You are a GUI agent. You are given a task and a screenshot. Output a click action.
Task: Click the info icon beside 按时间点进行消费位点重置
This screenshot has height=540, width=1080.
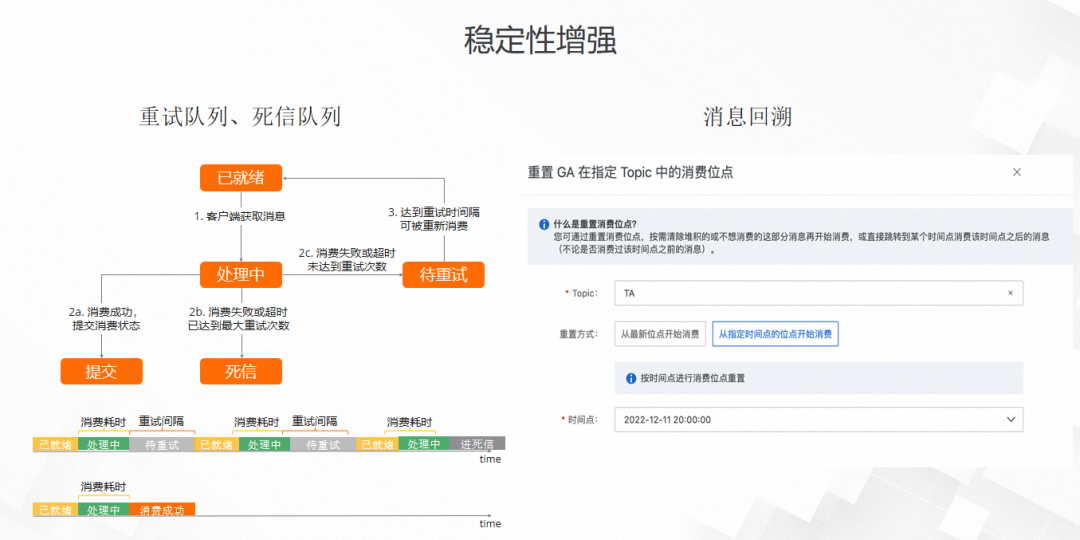(631, 378)
